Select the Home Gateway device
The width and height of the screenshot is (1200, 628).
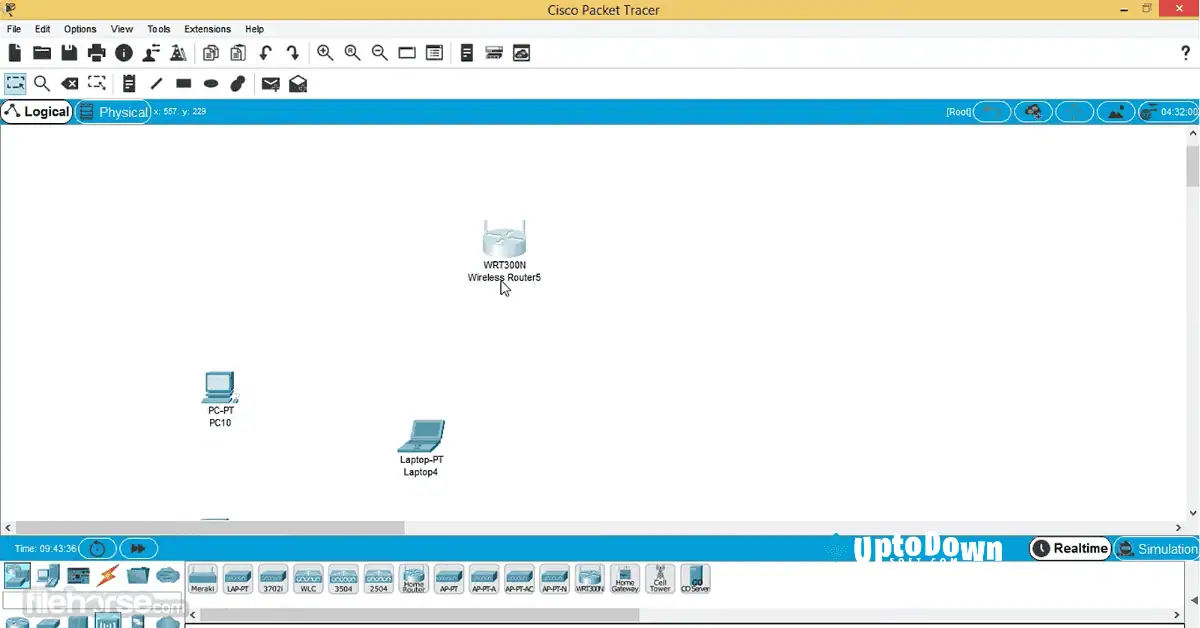click(x=624, y=580)
